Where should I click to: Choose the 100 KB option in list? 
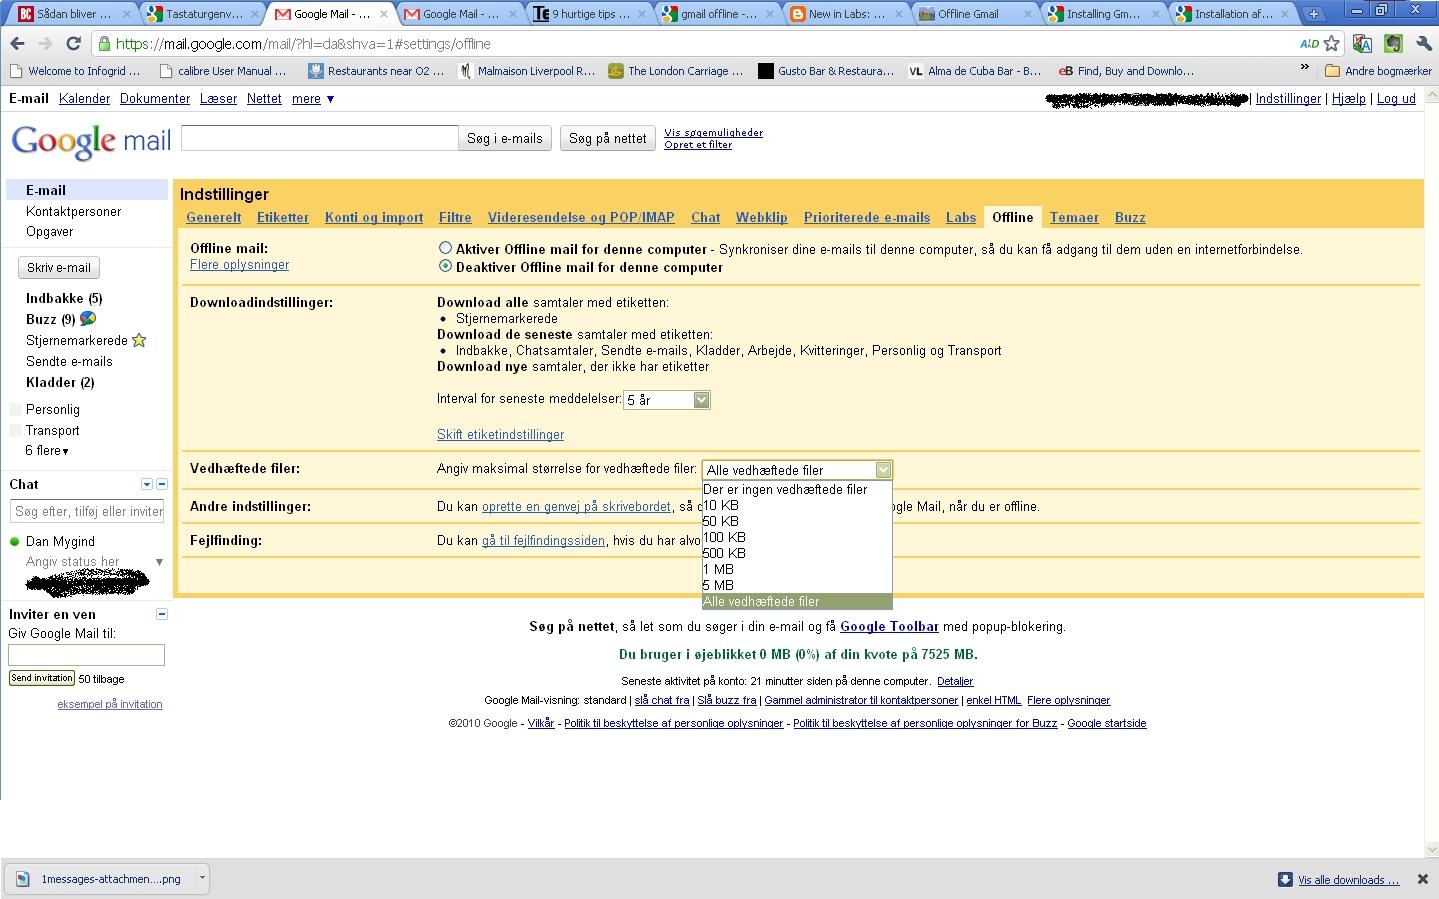724,537
